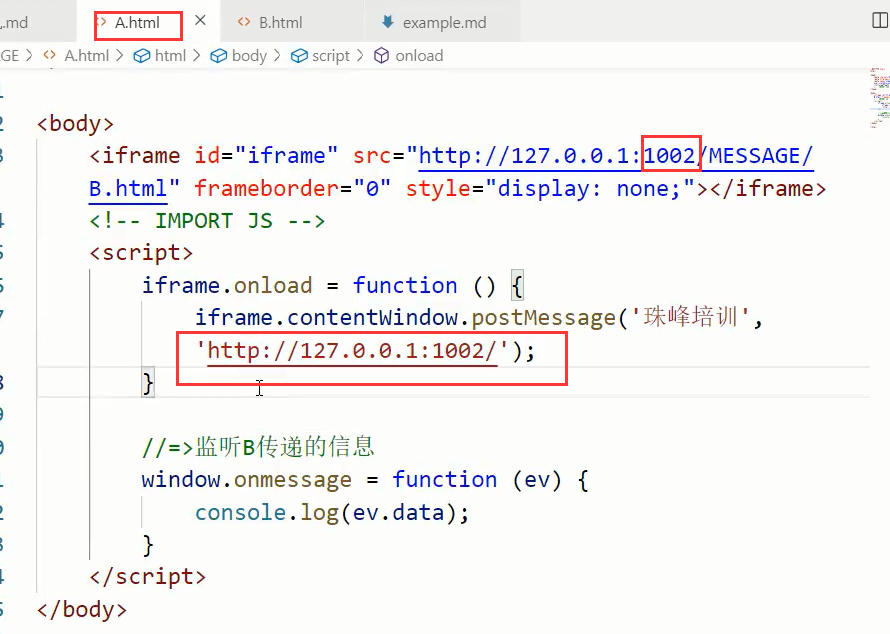This screenshot has height=634, width=890.
Task: Switch to the A.html editor tab
Action: coord(137,23)
